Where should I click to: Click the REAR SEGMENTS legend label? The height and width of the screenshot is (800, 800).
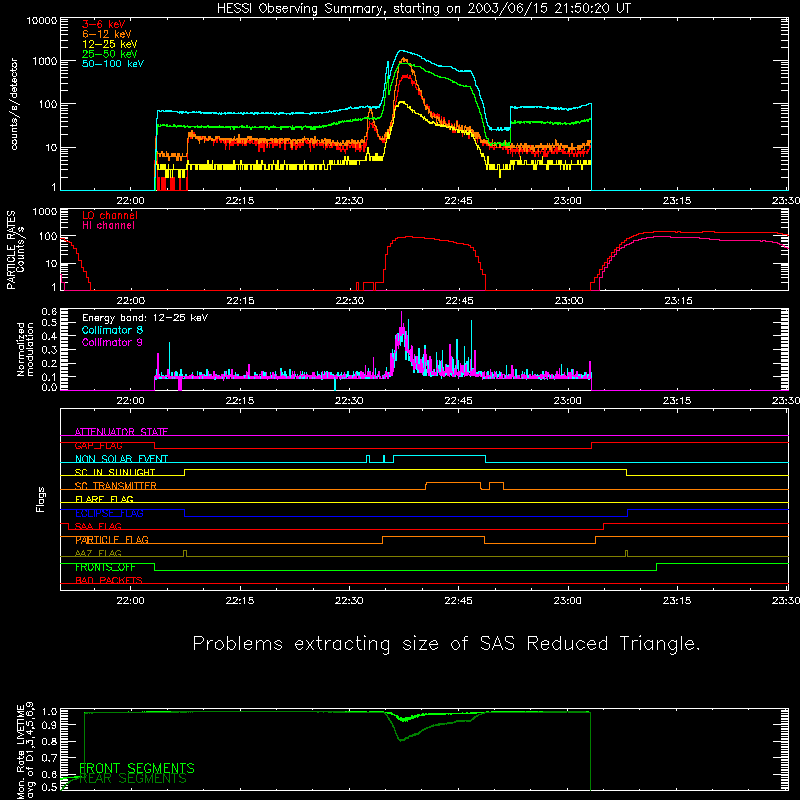pyautogui.click(x=133, y=779)
